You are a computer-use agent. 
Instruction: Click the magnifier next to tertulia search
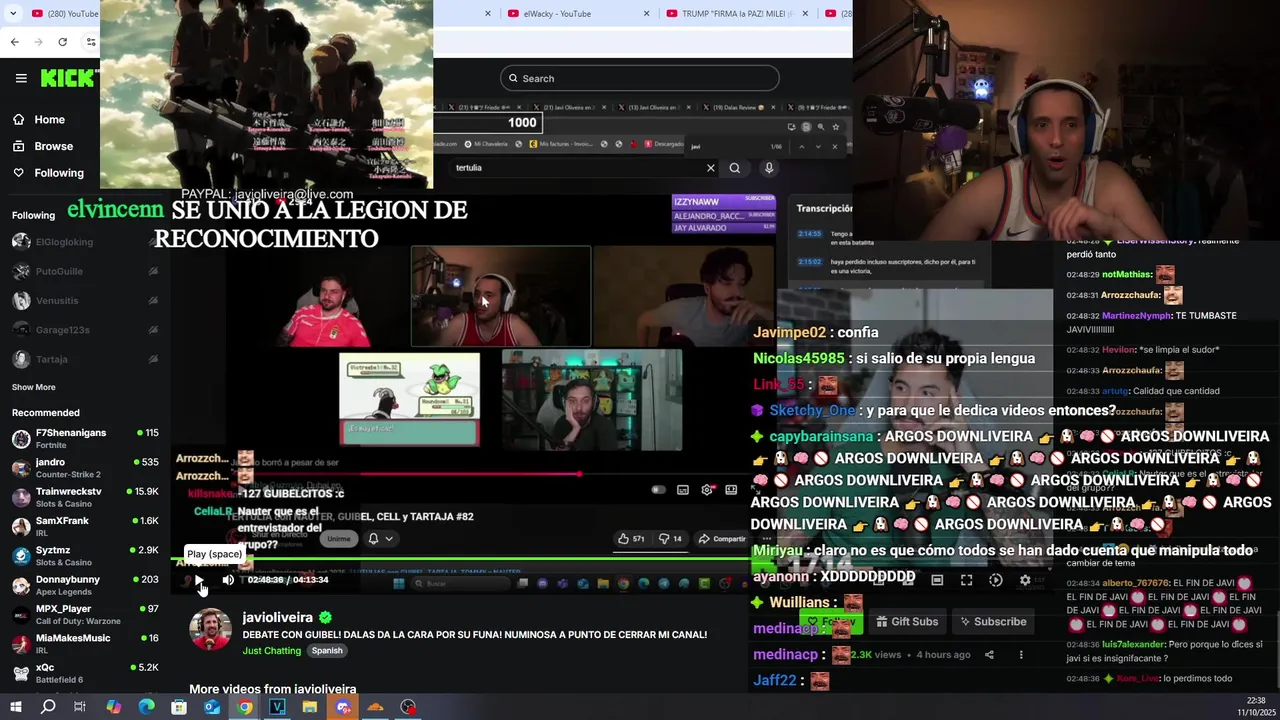(x=735, y=168)
